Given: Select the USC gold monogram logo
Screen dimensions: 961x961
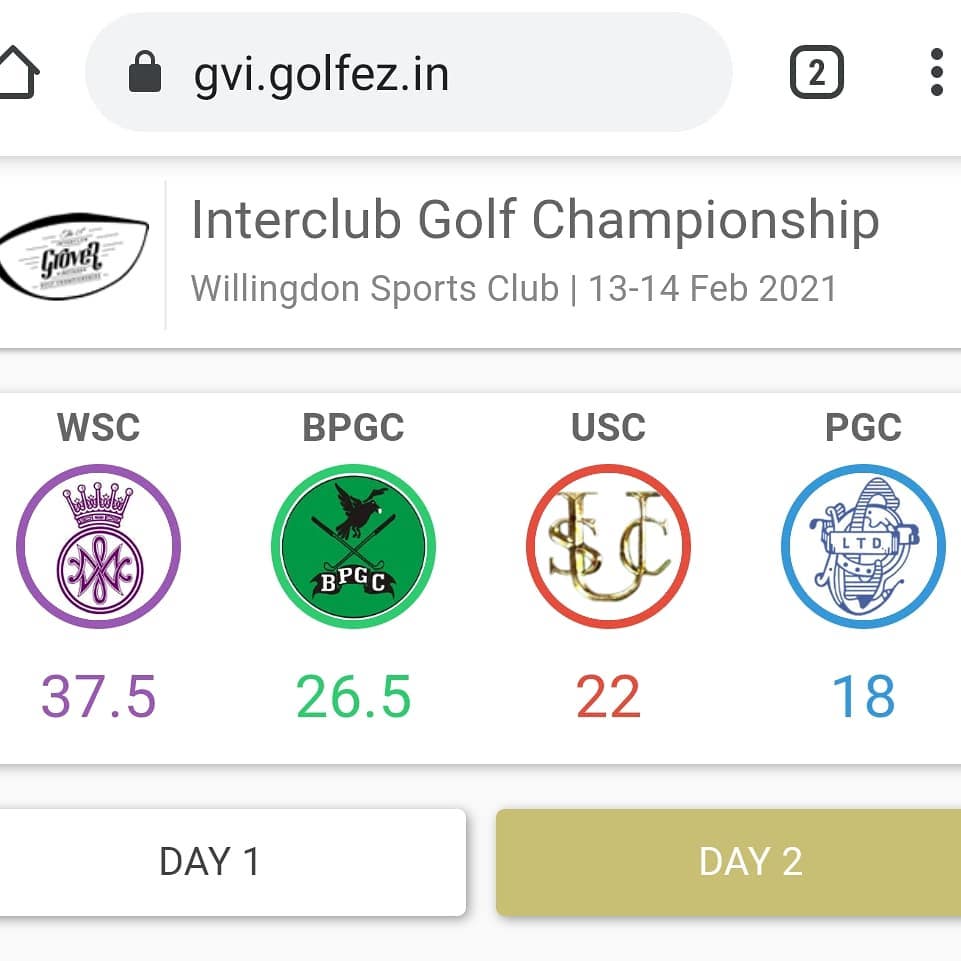Looking at the screenshot, I should click(609, 546).
